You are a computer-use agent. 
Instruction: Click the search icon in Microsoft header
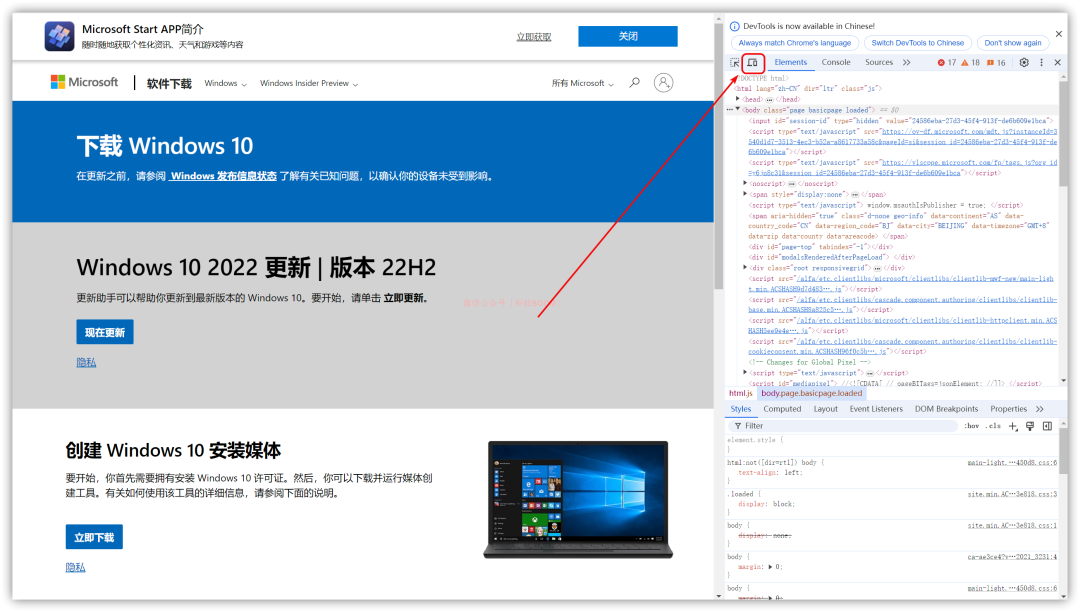point(634,83)
